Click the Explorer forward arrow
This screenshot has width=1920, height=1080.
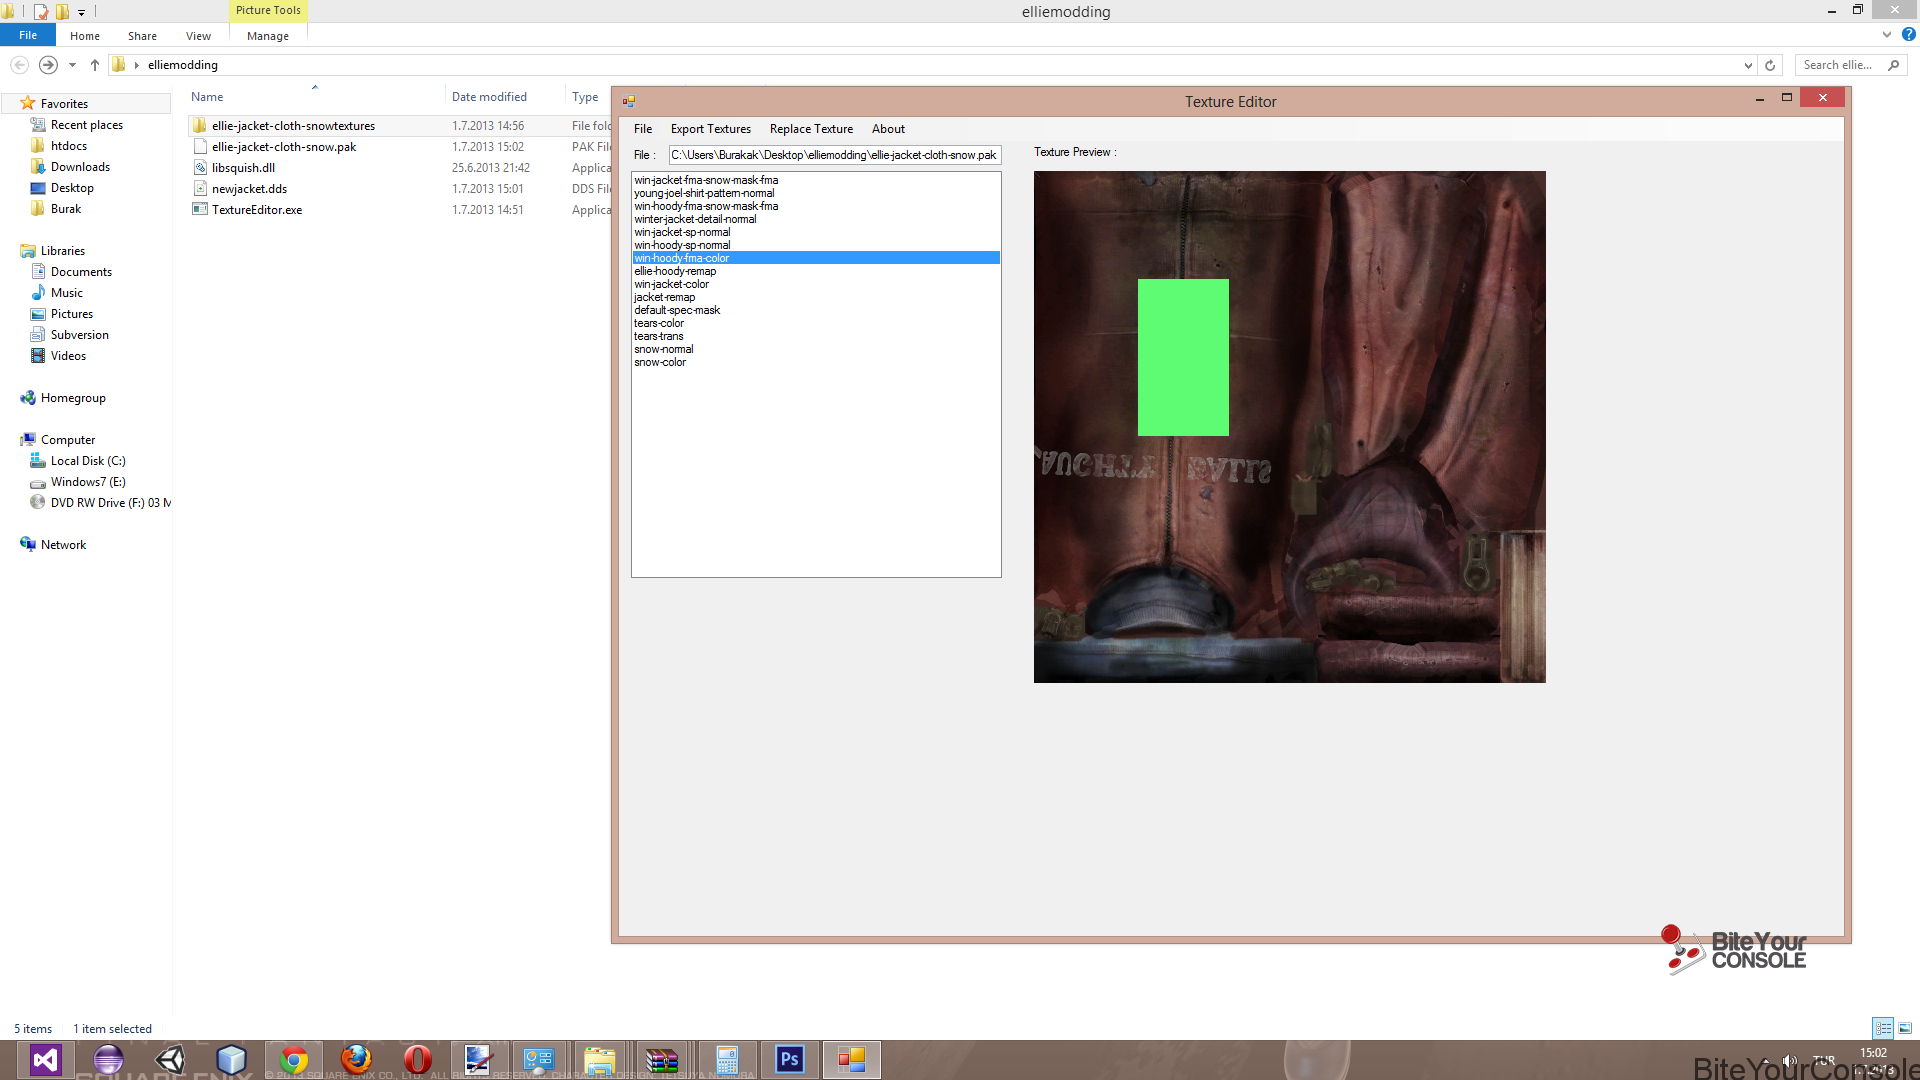[48, 65]
